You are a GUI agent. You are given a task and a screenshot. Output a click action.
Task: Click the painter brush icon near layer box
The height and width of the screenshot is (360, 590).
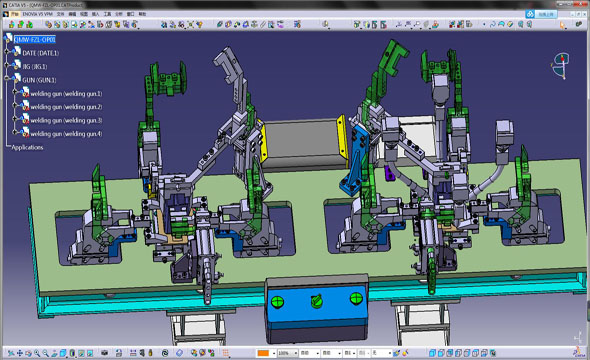pyautogui.click(x=396, y=353)
